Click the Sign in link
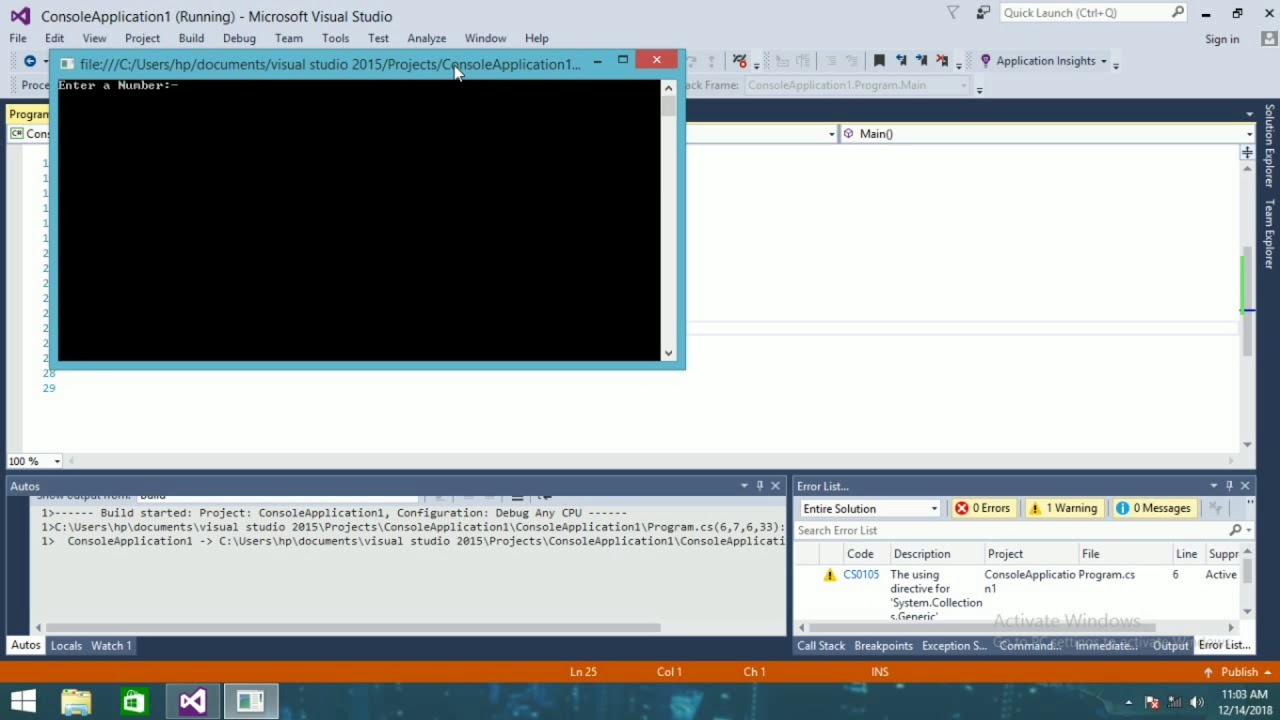Image resolution: width=1280 pixels, height=720 pixels. (1222, 39)
